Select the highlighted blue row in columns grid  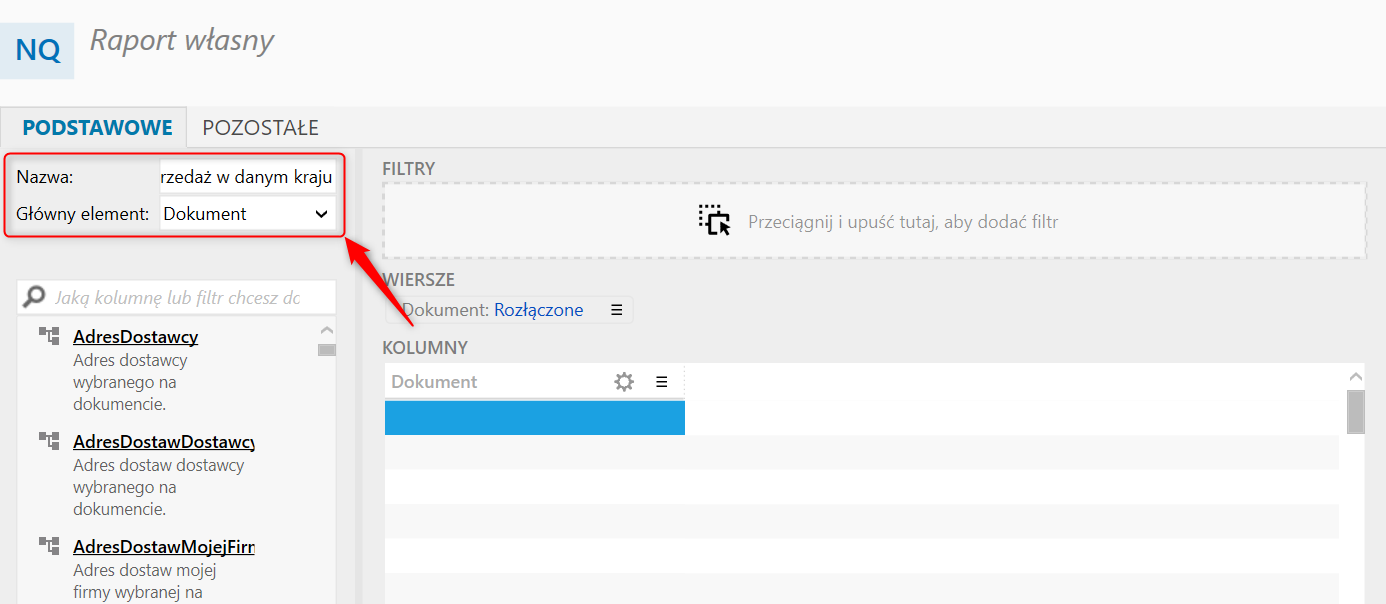535,417
